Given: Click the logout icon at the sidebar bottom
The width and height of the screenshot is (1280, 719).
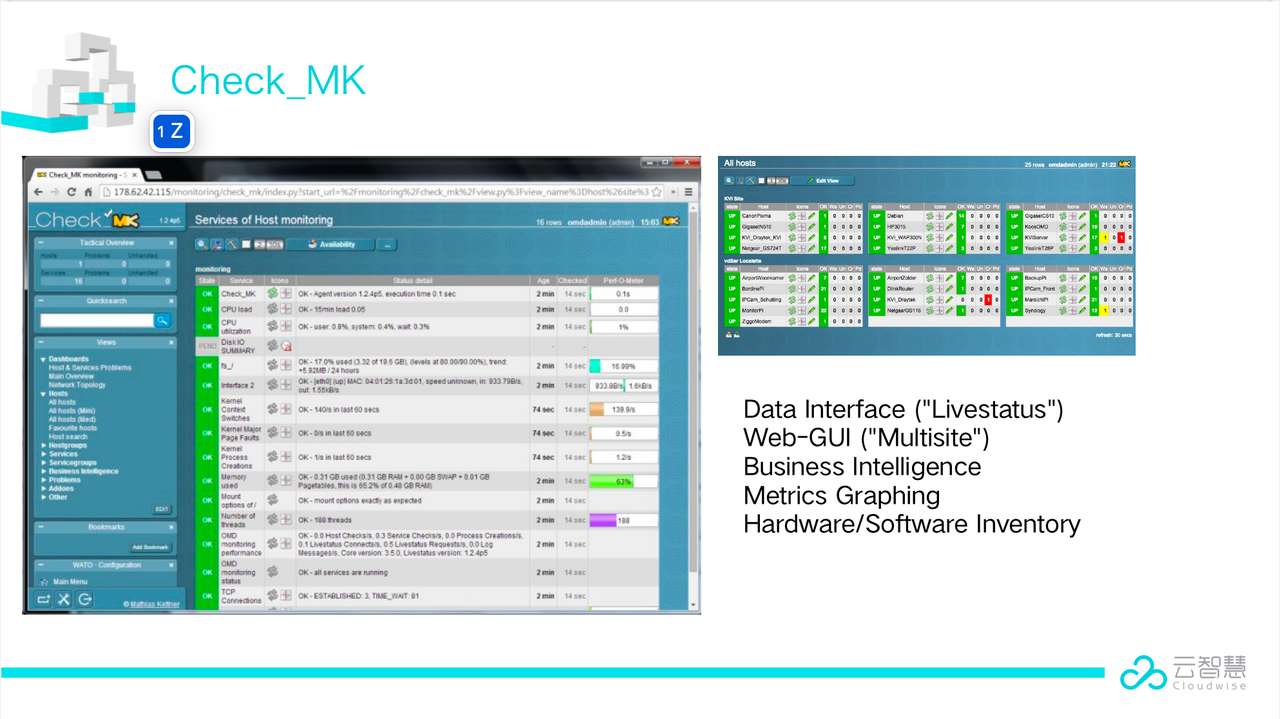Looking at the screenshot, I should click(x=85, y=599).
